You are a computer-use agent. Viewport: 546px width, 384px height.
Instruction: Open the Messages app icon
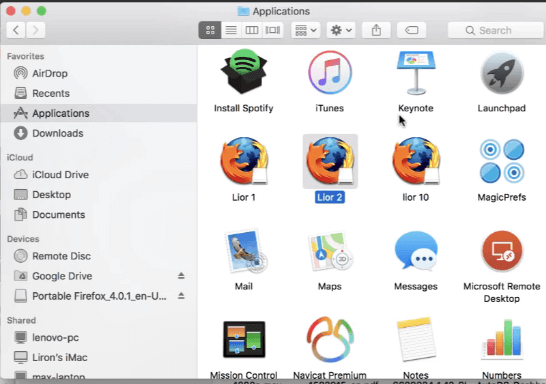(x=416, y=251)
